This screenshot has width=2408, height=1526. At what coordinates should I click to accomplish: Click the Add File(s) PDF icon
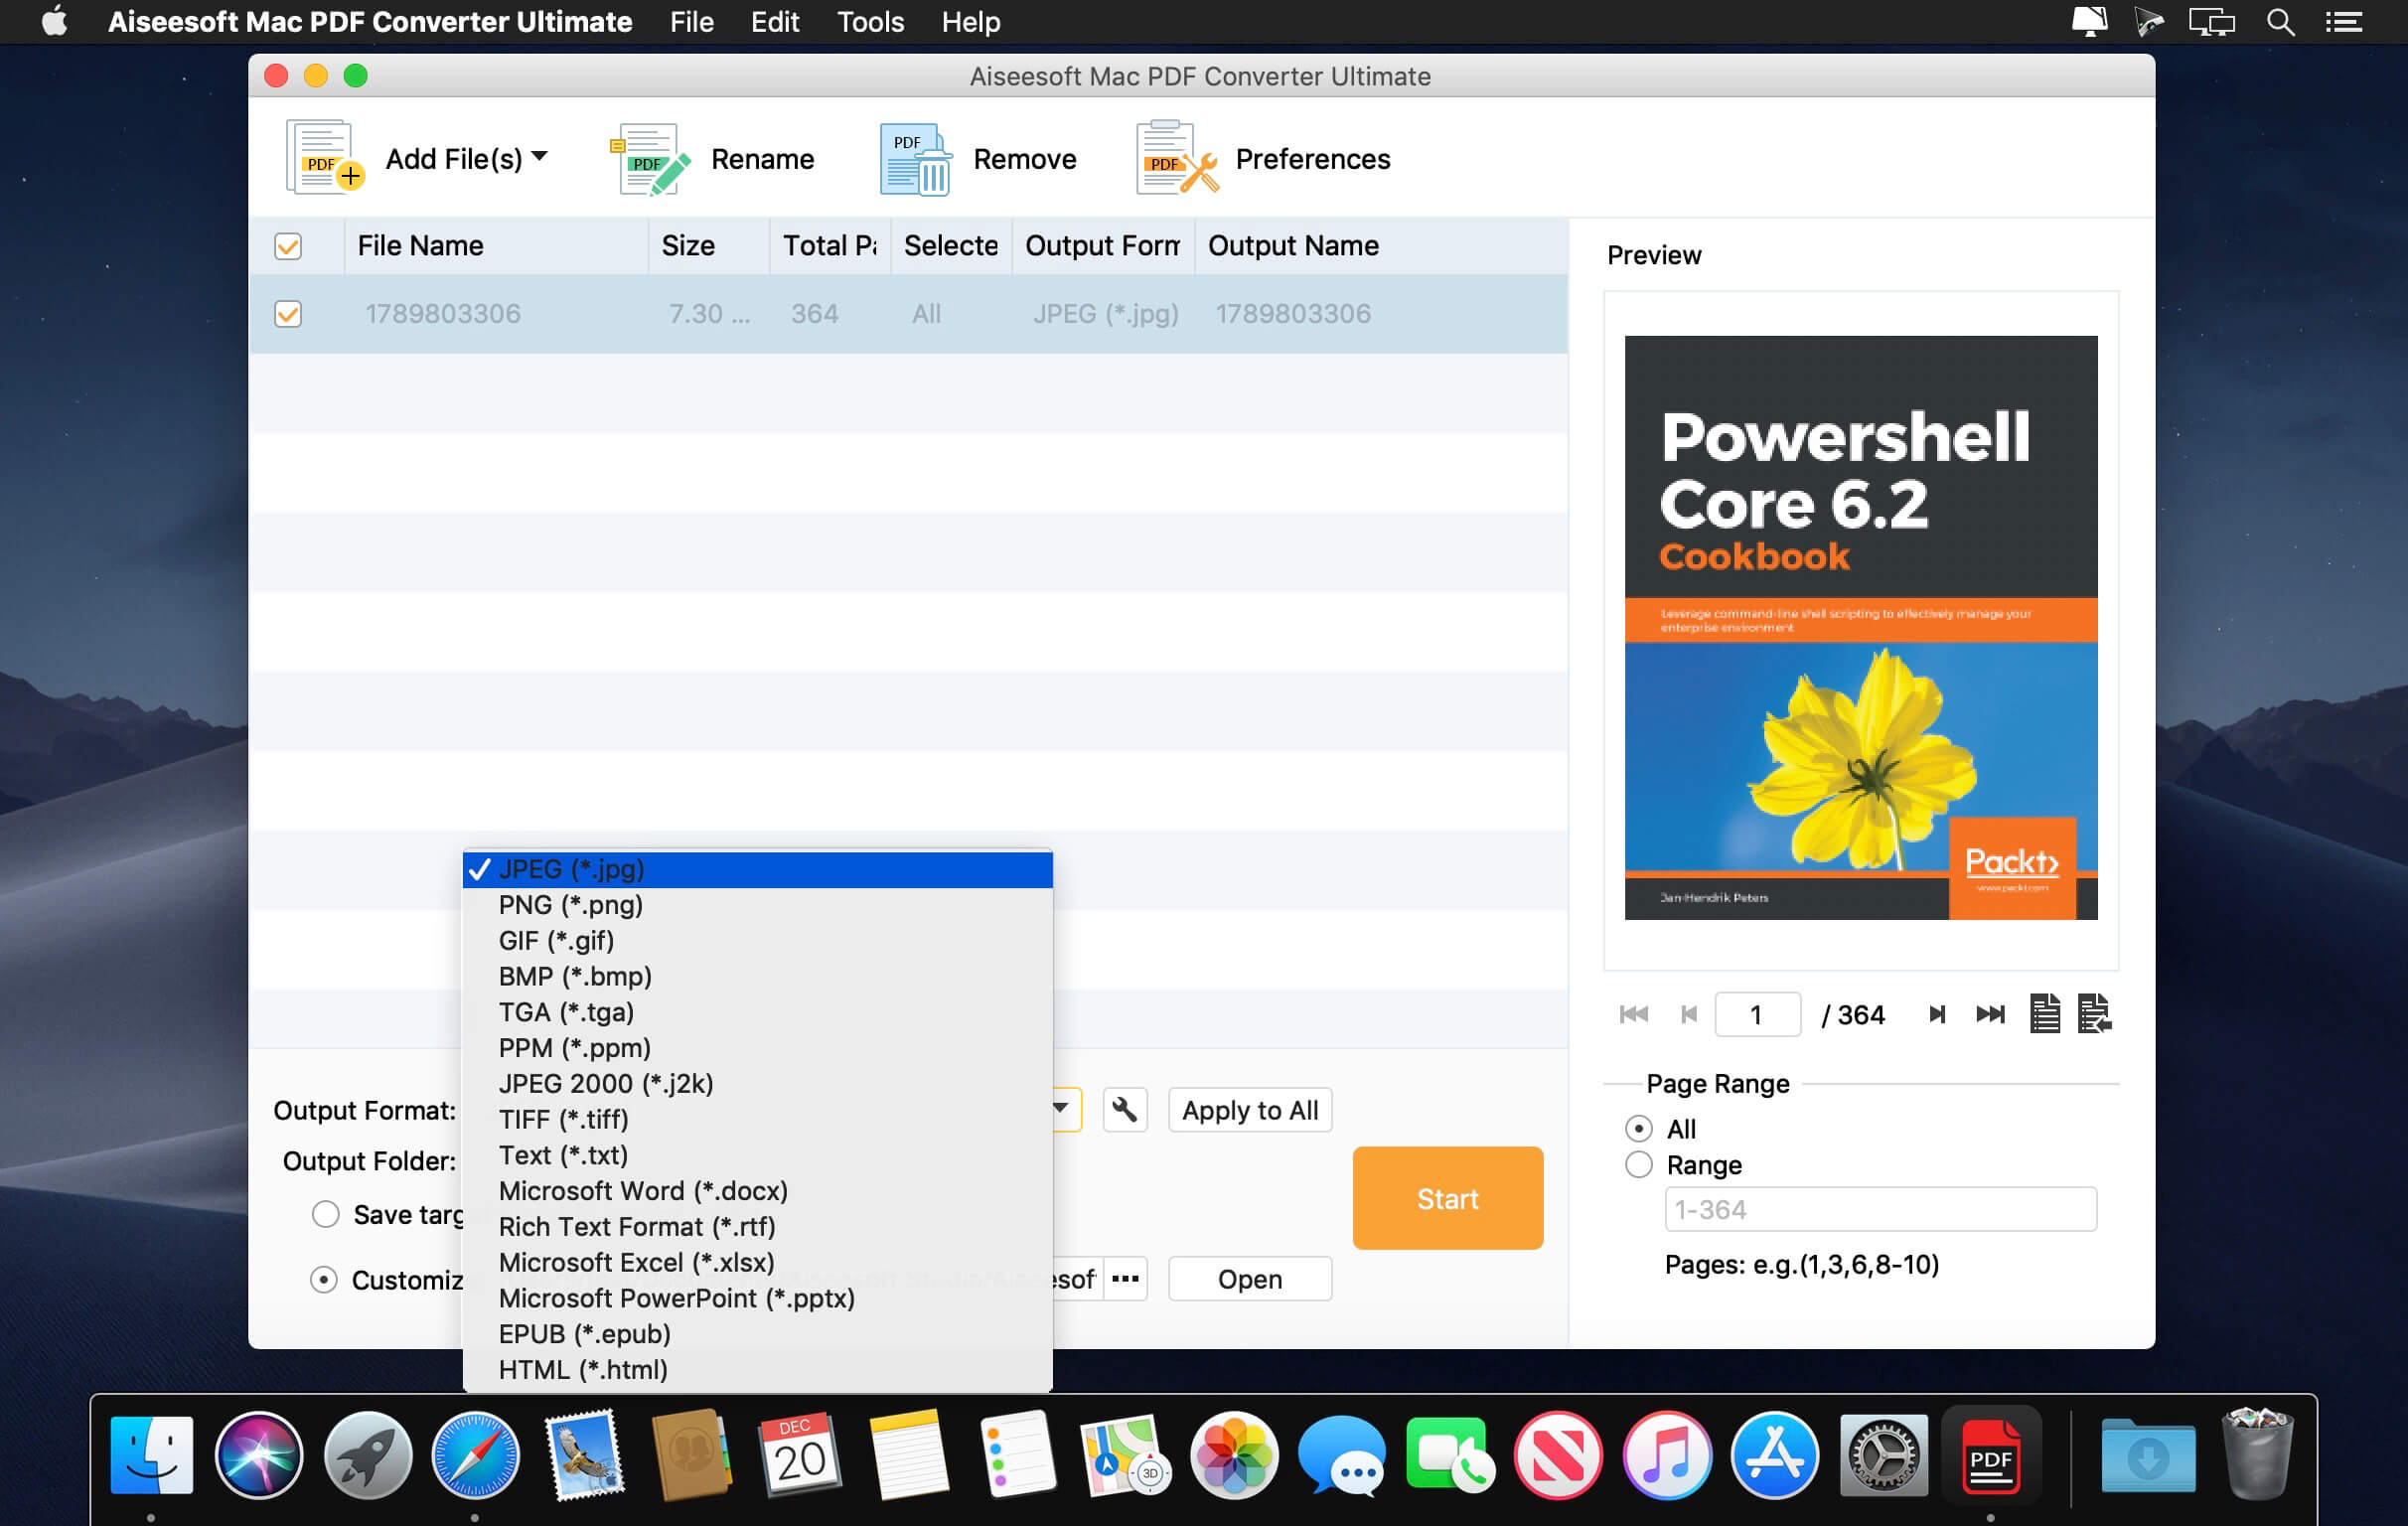click(x=324, y=157)
